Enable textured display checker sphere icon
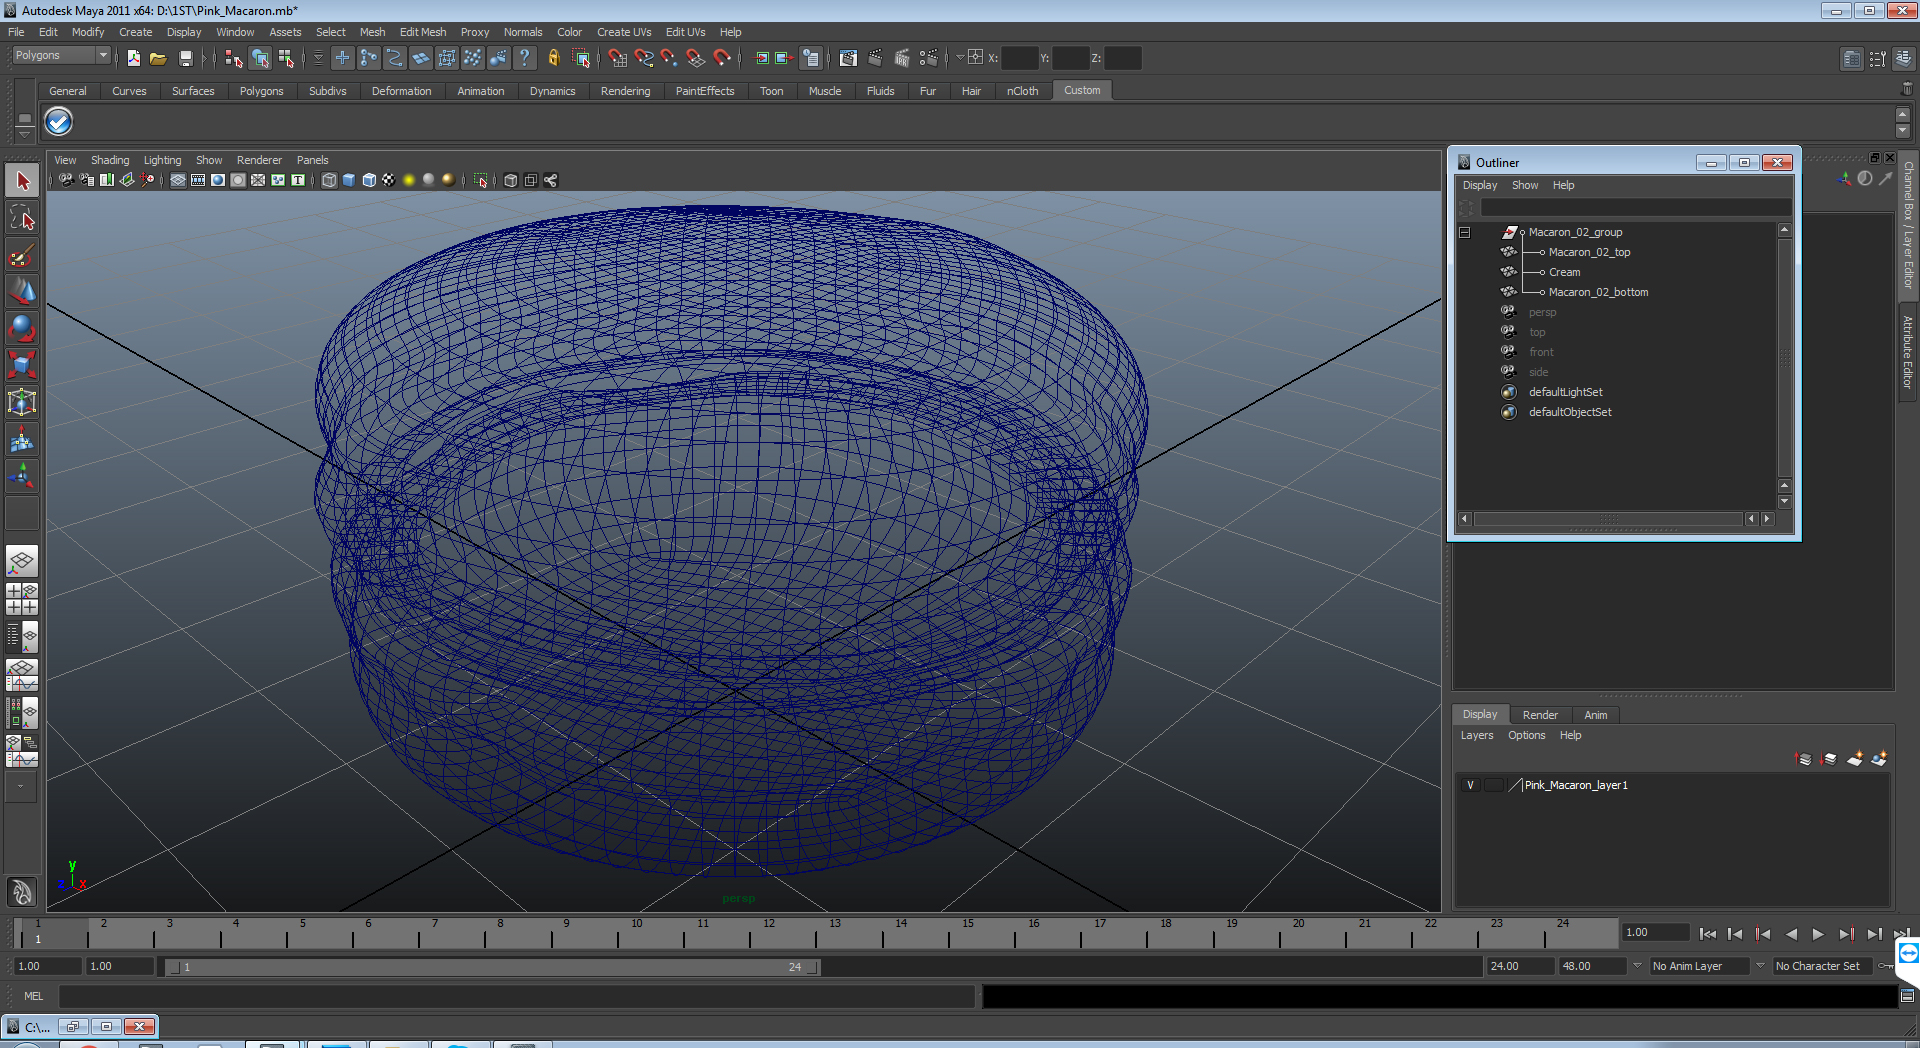Image resolution: width=1920 pixels, height=1048 pixels. (x=389, y=180)
